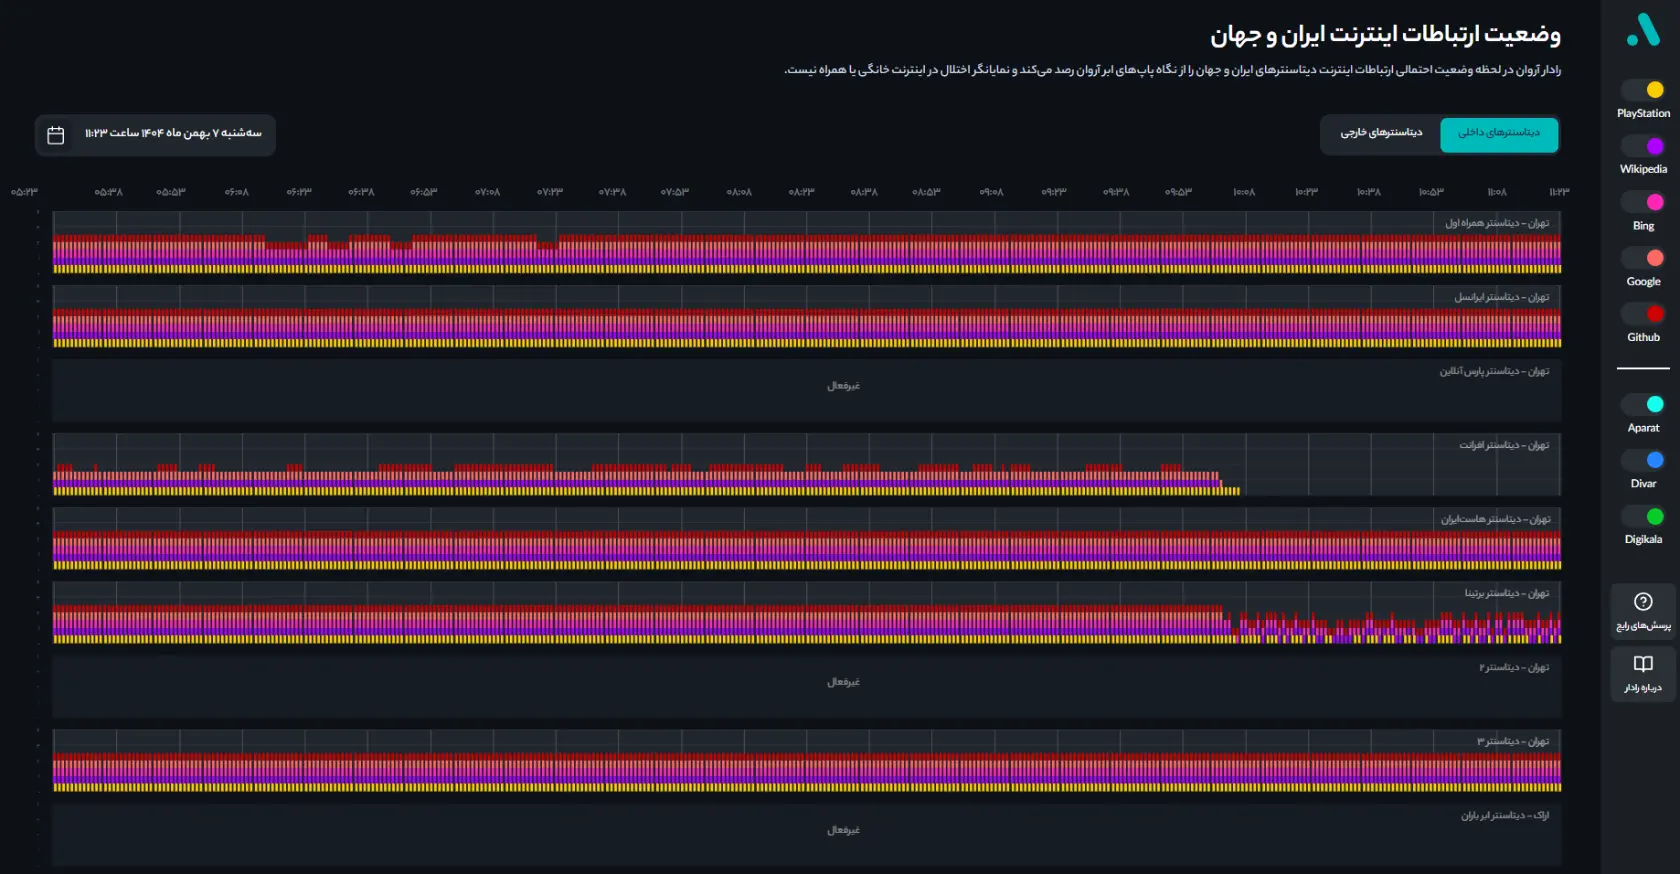Click the ایرانسل datacenter chart row
The width and height of the screenshot is (1680, 874).
click(x=806, y=317)
